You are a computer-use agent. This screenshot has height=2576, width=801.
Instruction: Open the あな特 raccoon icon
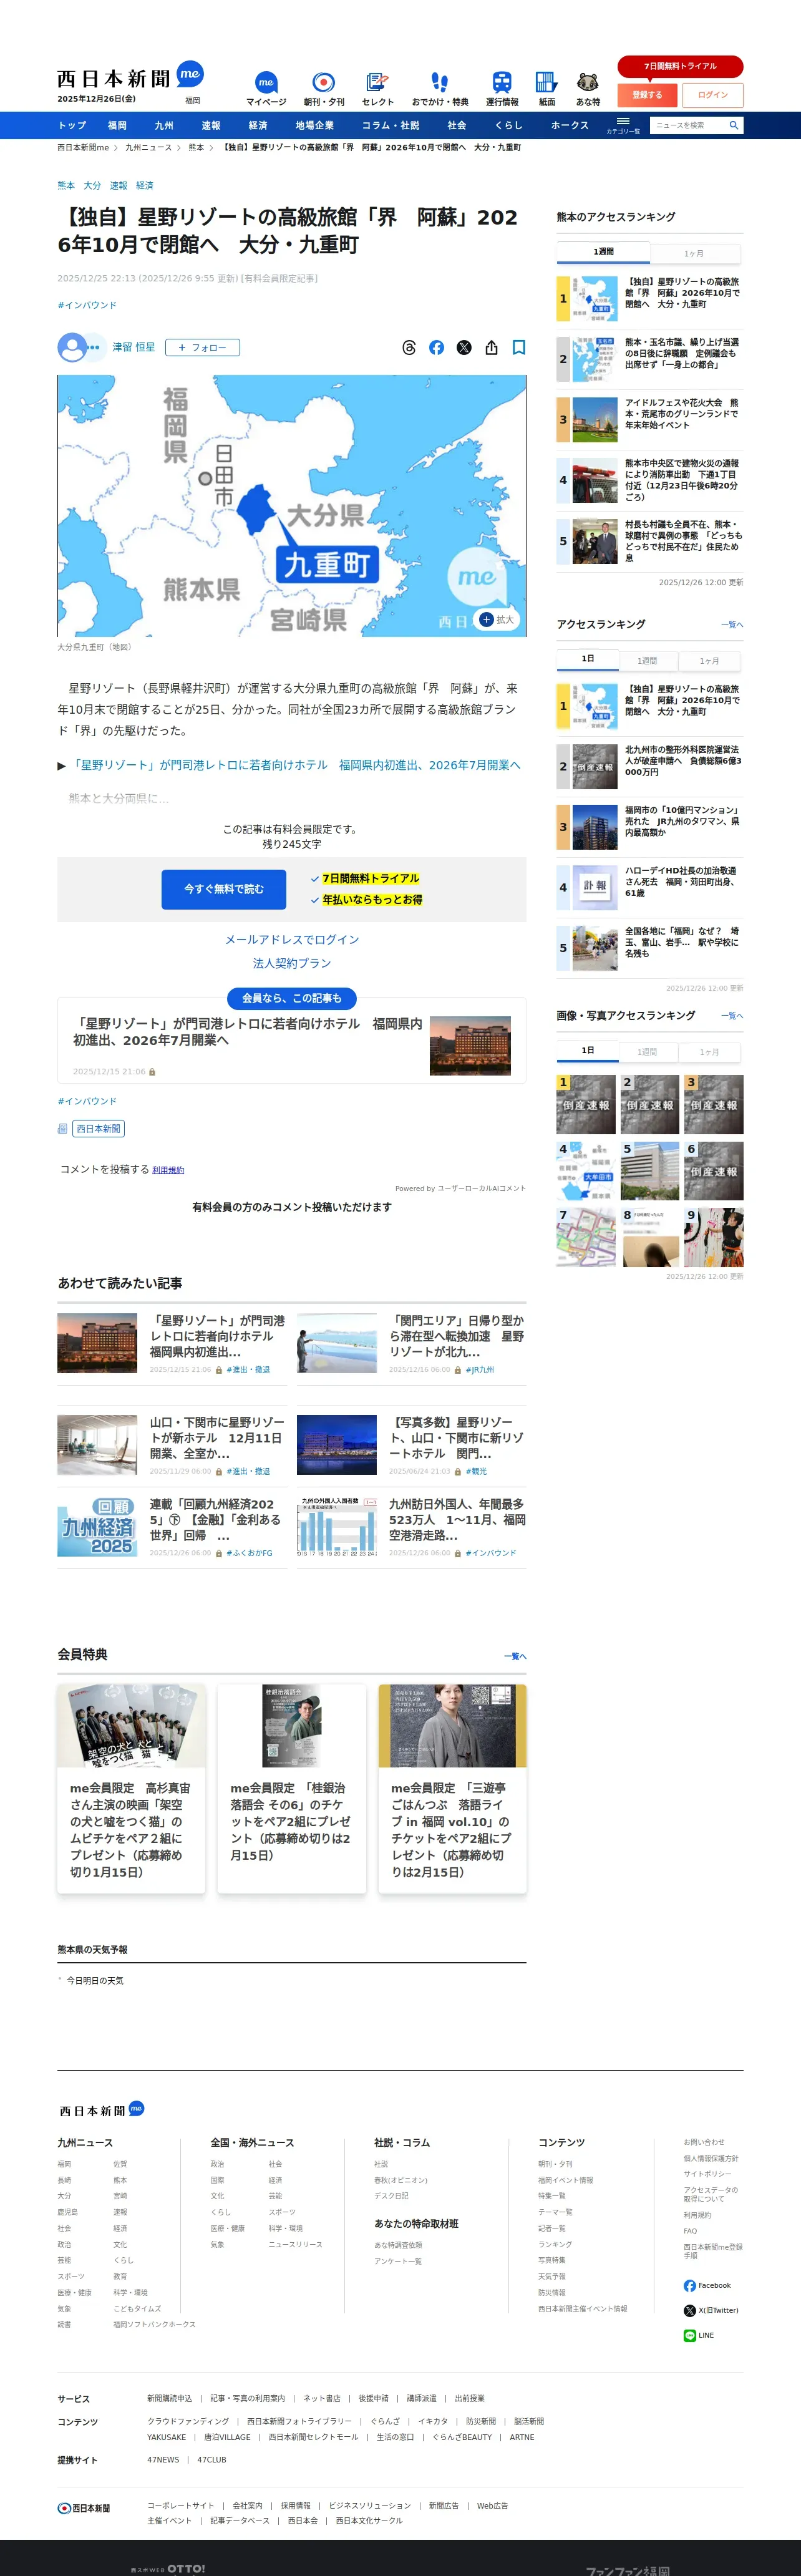click(x=588, y=88)
